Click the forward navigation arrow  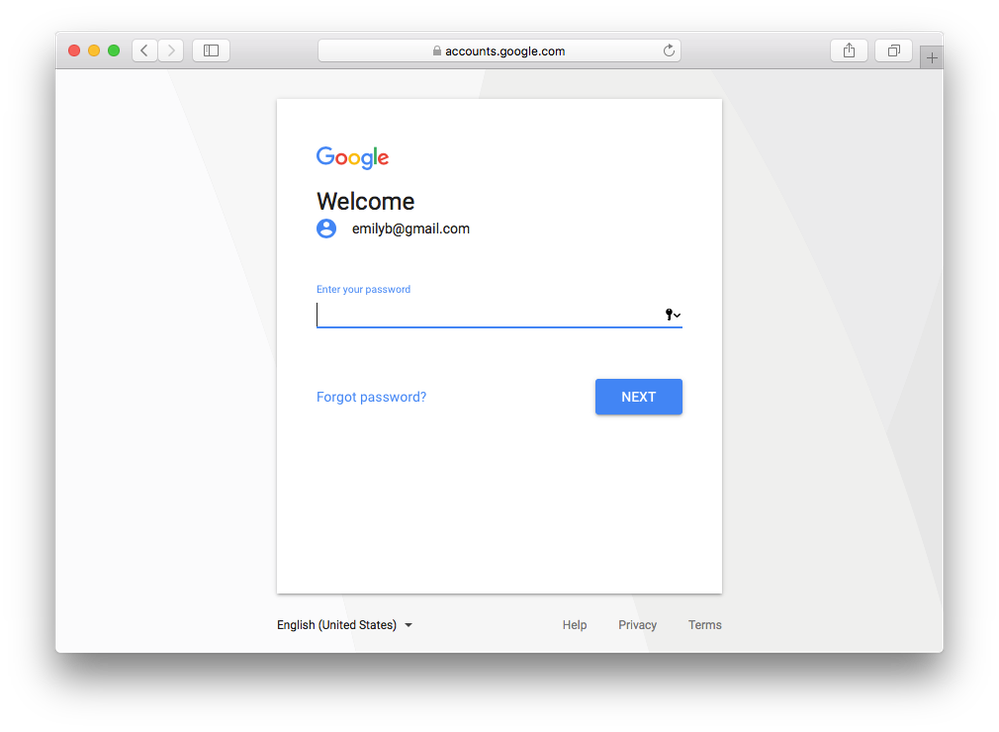coord(171,50)
